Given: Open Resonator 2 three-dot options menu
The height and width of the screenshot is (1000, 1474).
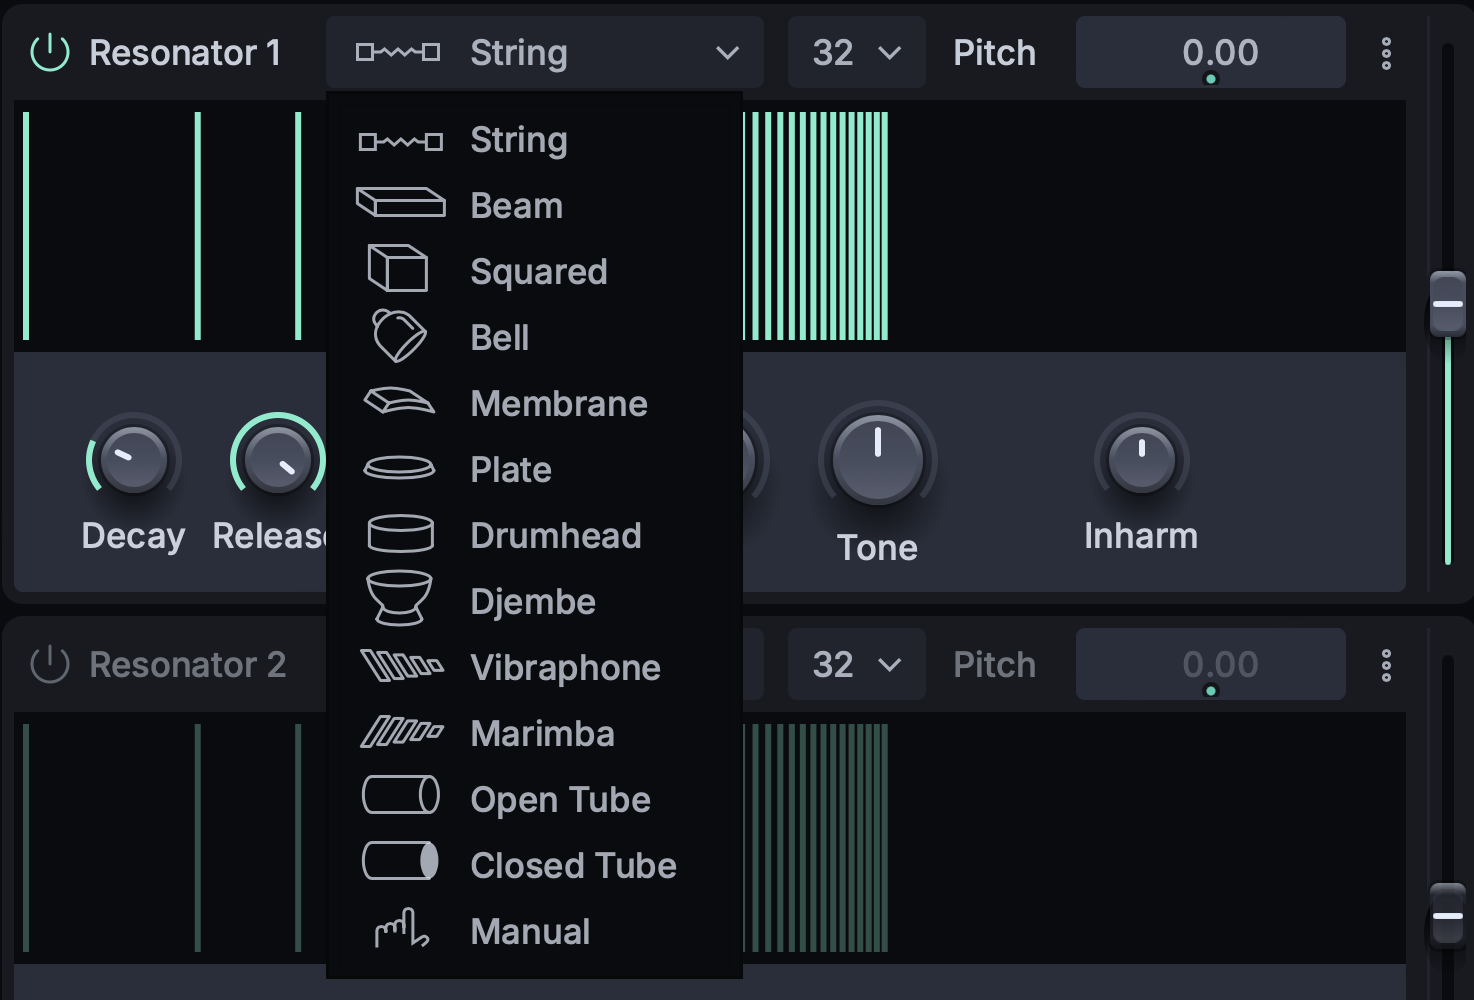Looking at the screenshot, I should (x=1386, y=665).
